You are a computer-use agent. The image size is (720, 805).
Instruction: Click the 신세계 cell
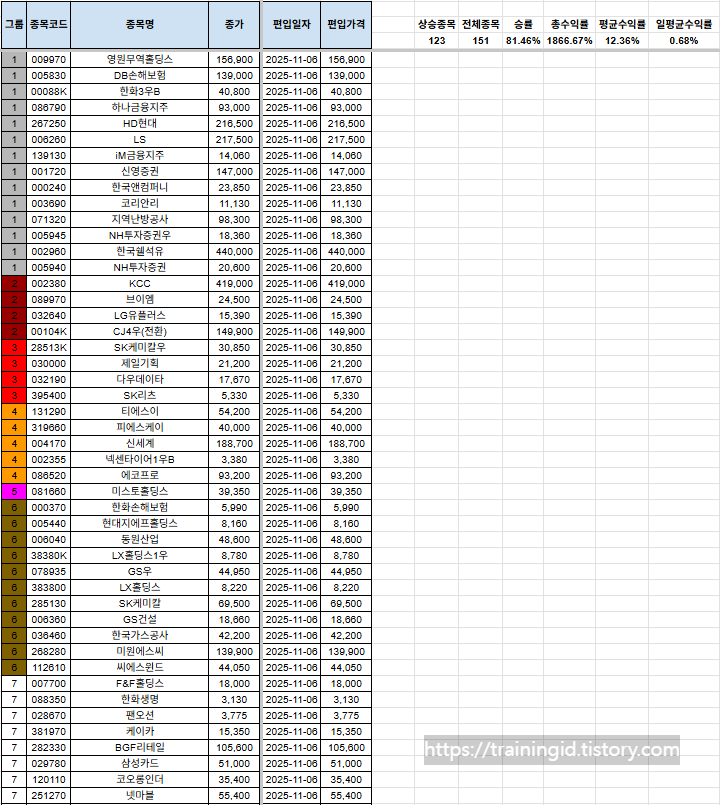140,444
